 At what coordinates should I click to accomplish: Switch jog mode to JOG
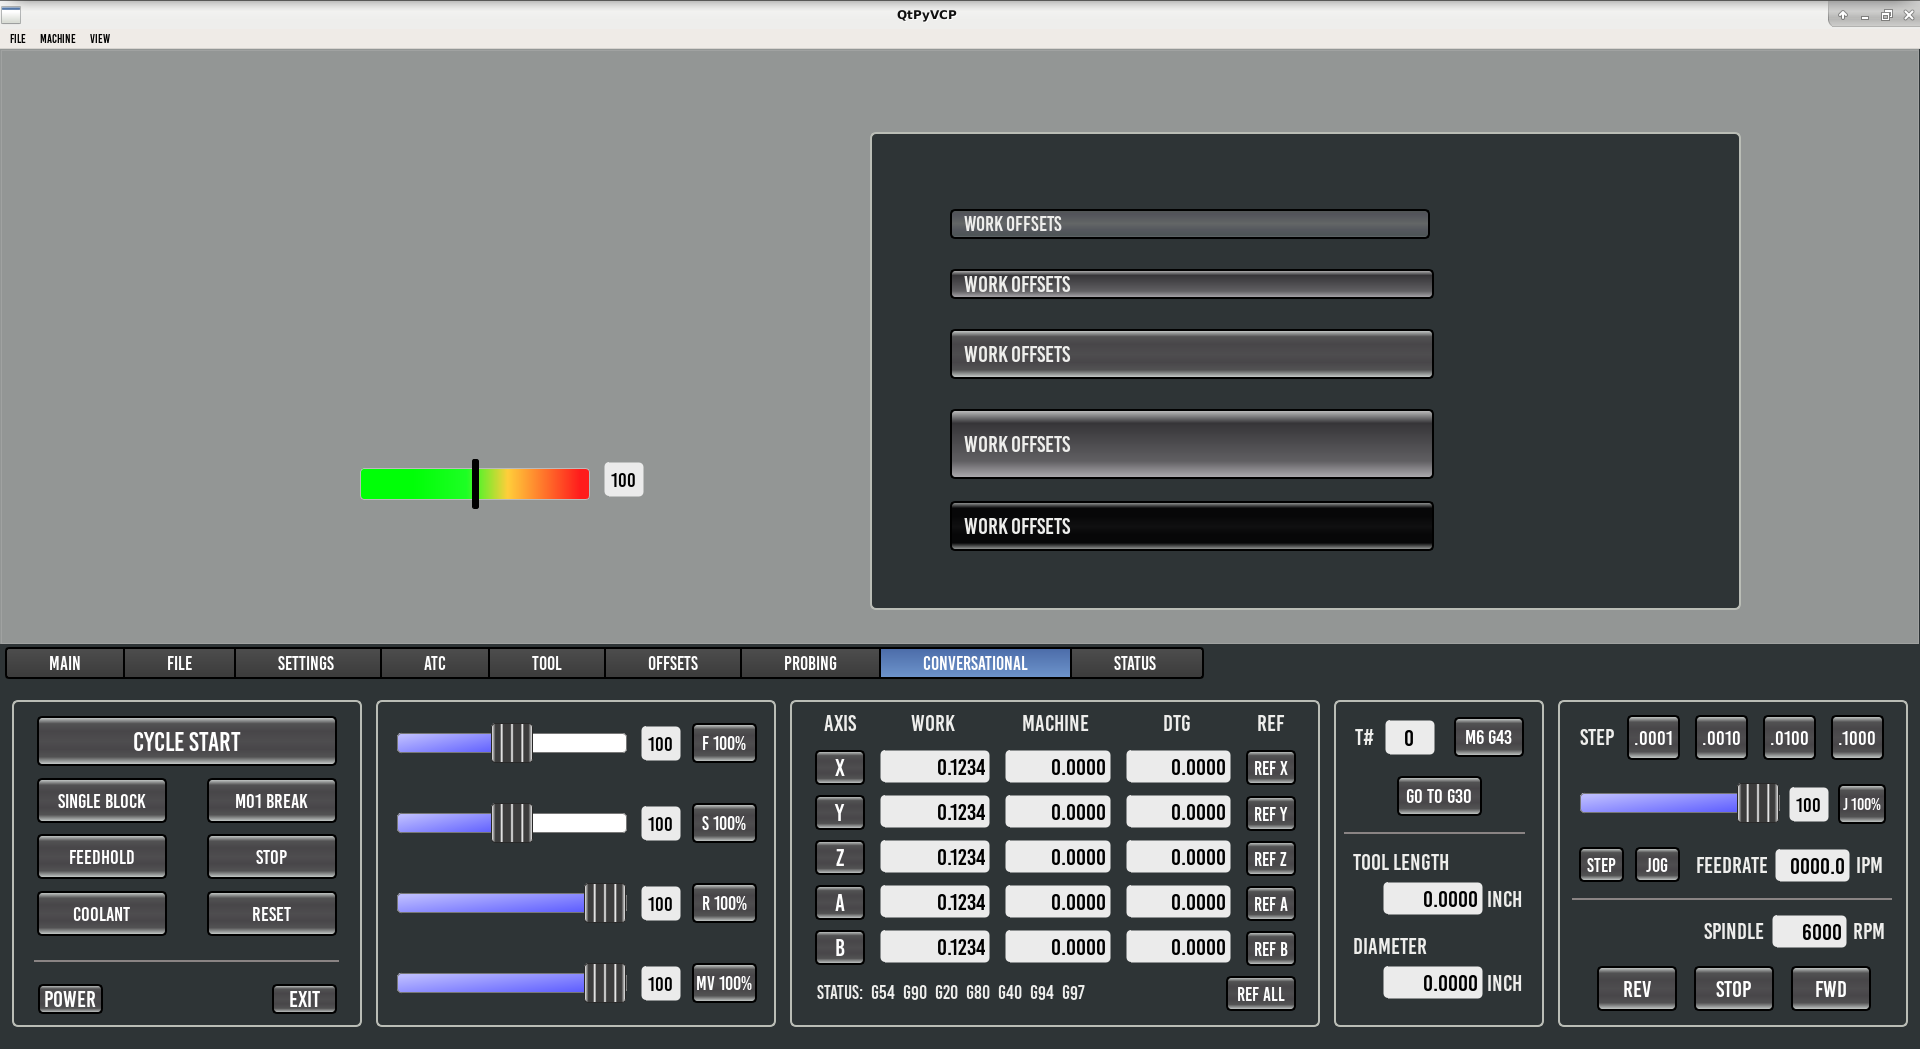pyautogui.click(x=1657, y=865)
